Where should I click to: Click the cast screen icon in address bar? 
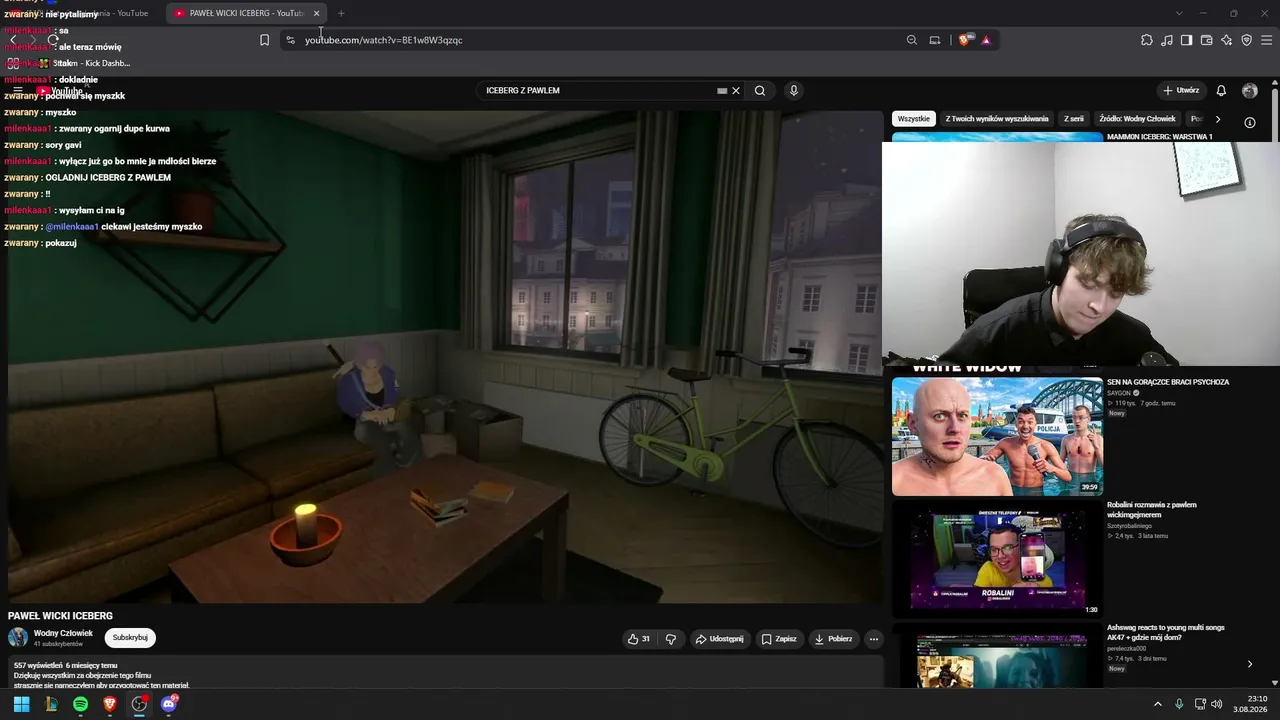[x=935, y=40]
